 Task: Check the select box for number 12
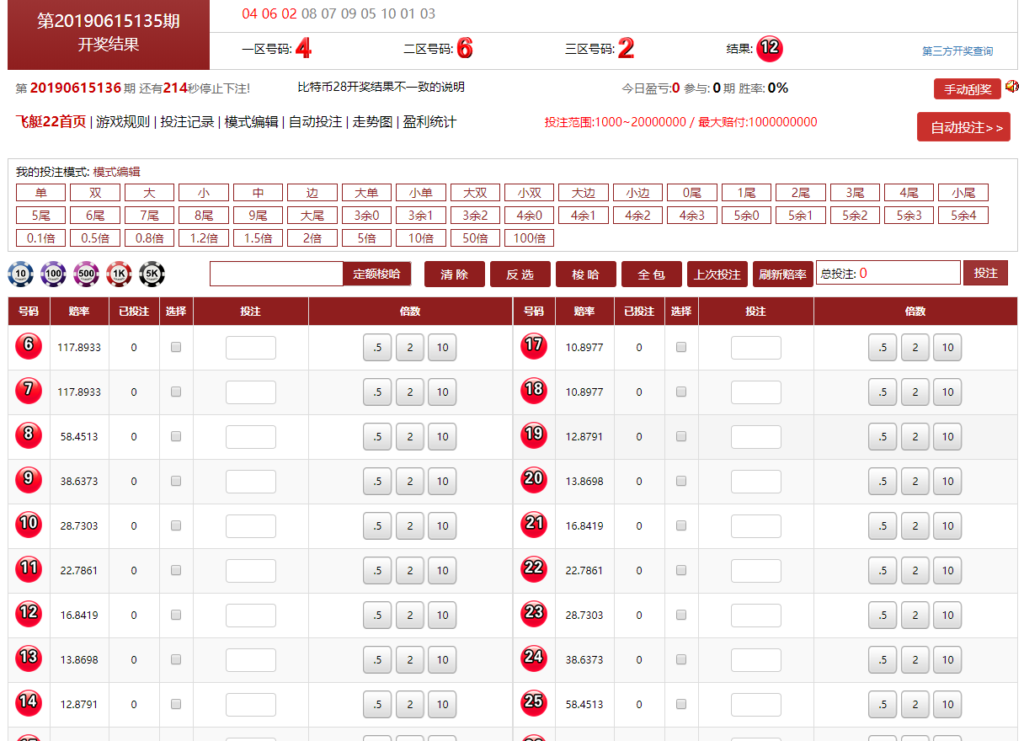pos(176,615)
